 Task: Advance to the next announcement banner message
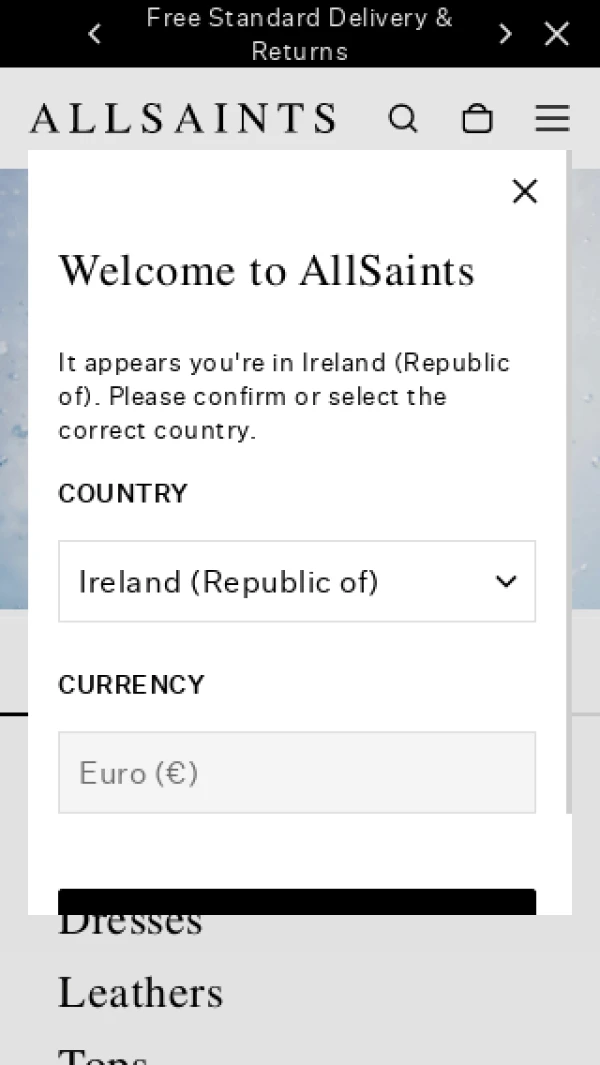[505, 33]
